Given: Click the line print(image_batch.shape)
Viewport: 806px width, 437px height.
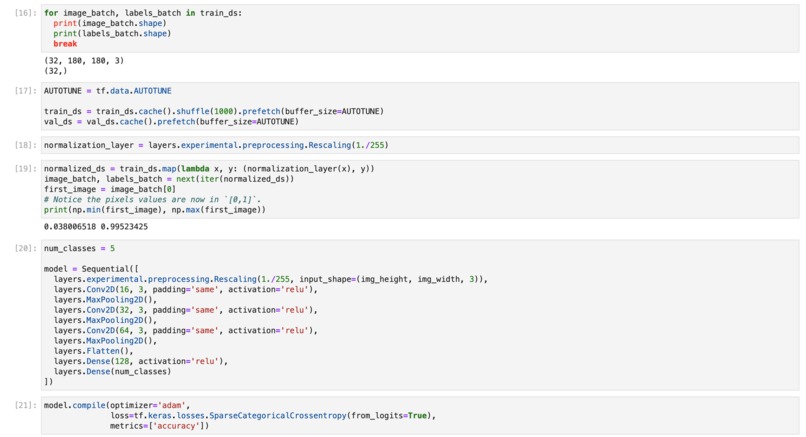Looking at the screenshot, I should coord(109,23).
